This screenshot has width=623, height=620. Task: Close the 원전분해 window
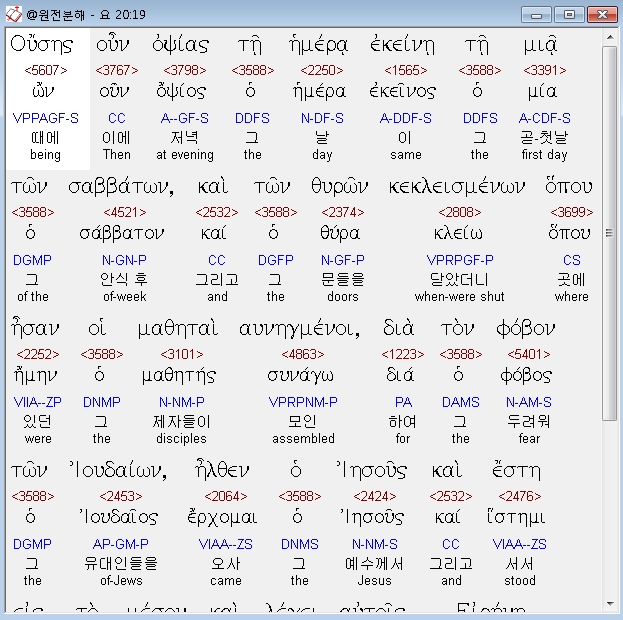pyautogui.click(x=602, y=15)
